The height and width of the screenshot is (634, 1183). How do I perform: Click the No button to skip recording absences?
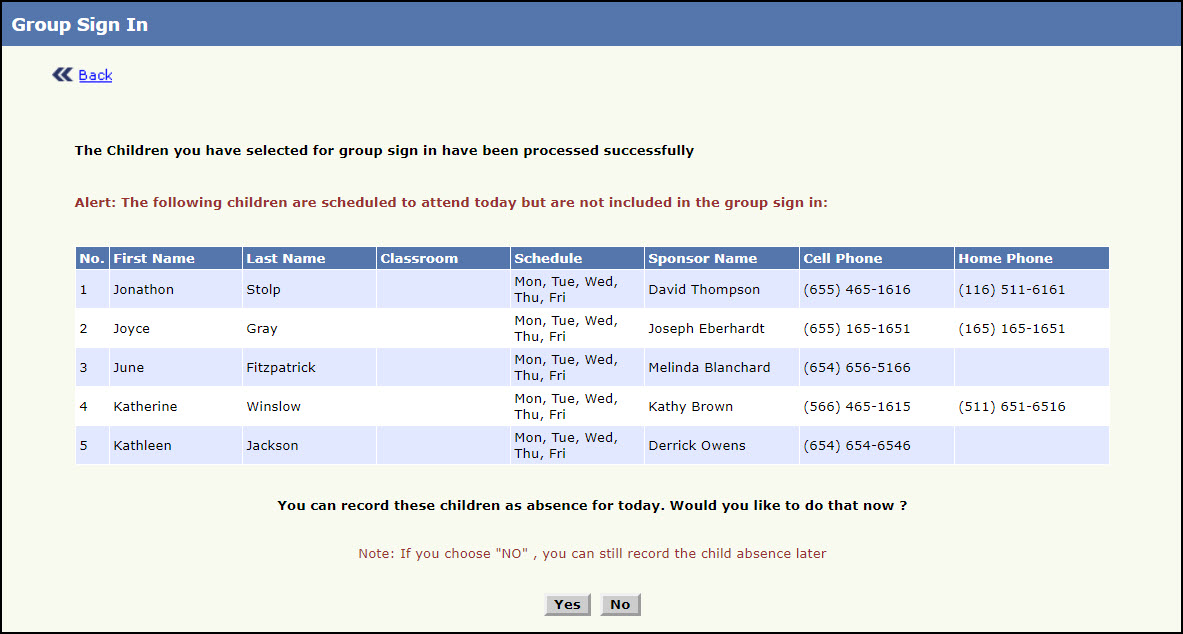(x=620, y=604)
